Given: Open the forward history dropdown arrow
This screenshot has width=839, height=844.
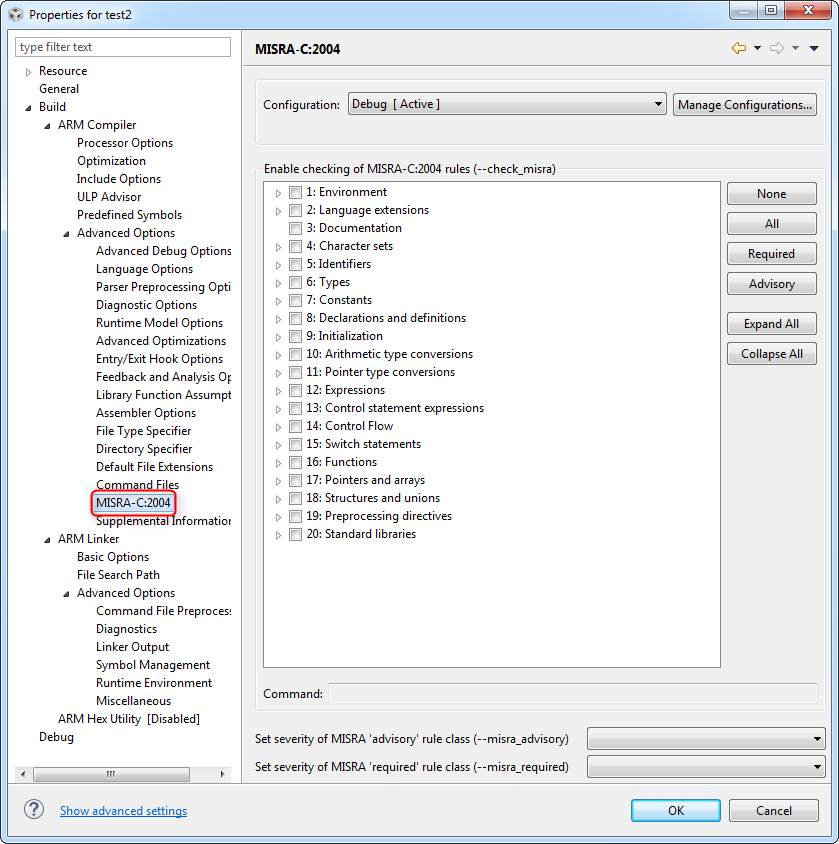Looking at the screenshot, I should point(795,48).
